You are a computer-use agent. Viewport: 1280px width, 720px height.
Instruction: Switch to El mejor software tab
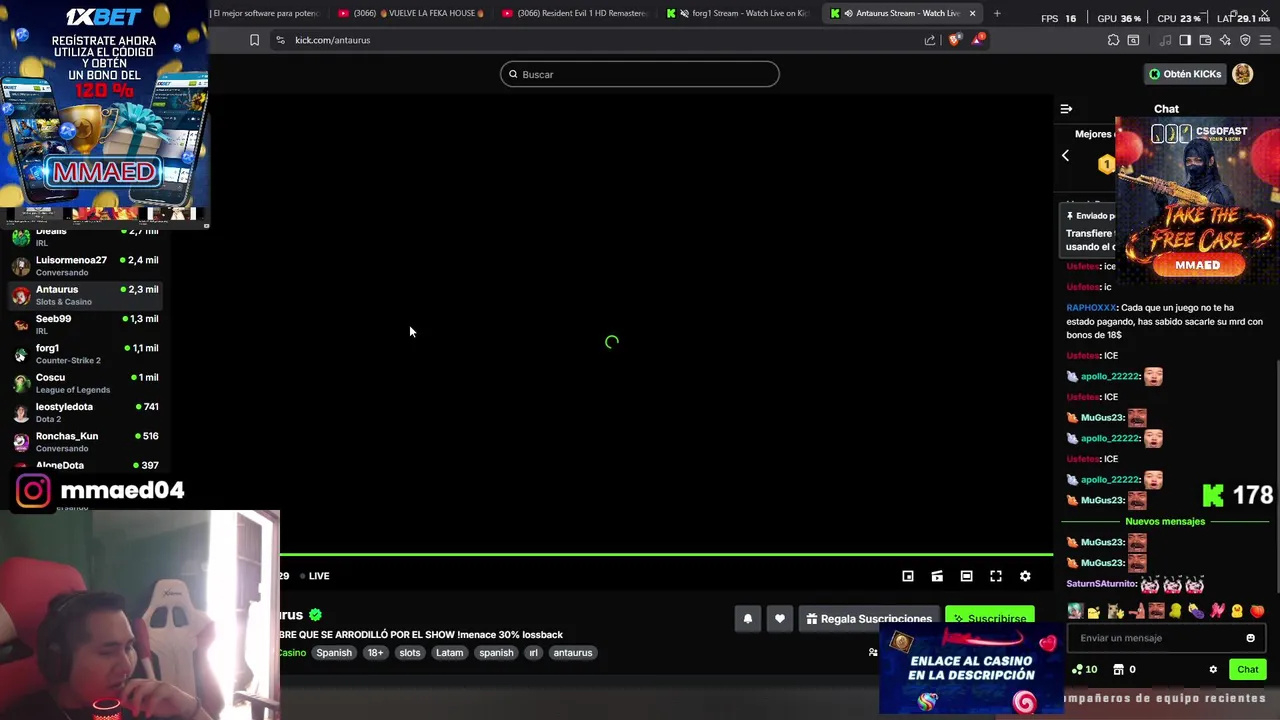click(x=265, y=13)
